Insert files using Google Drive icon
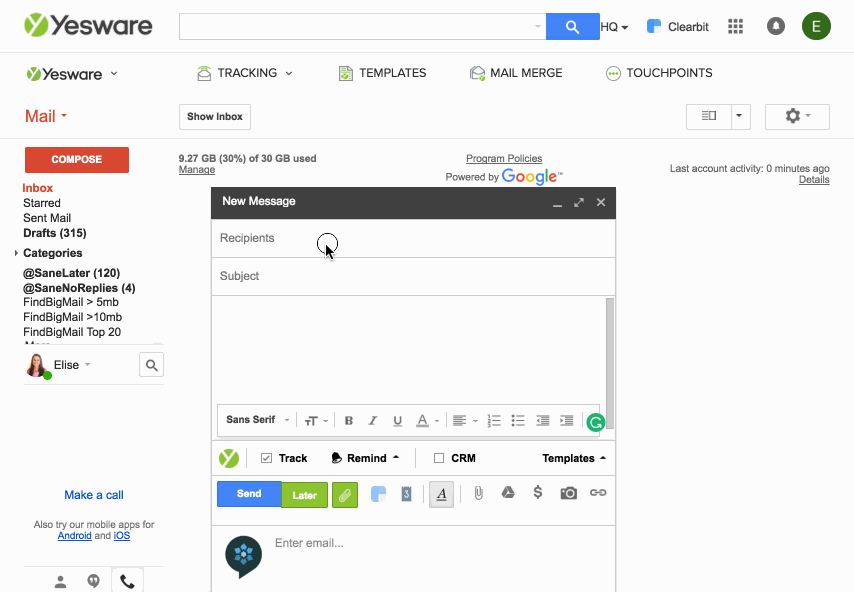The width and height of the screenshot is (854, 592). [x=508, y=493]
